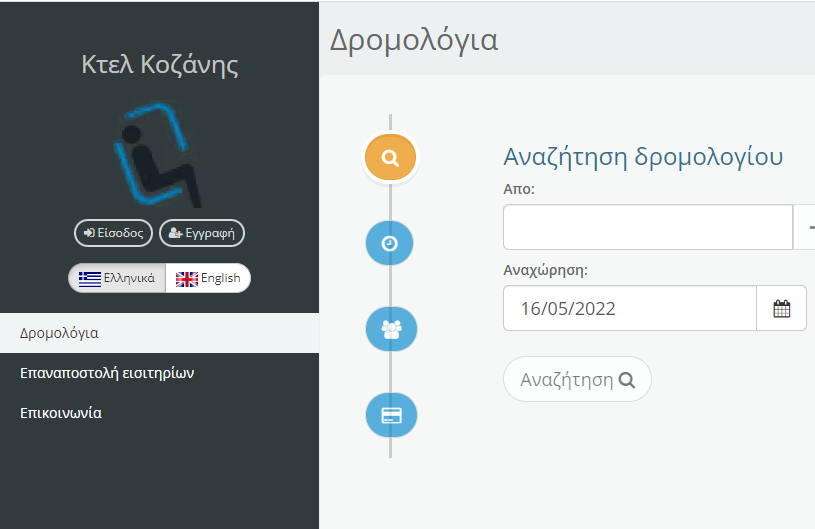The width and height of the screenshot is (815, 529).
Task: Select the clock schedule step icon
Action: [390, 243]
